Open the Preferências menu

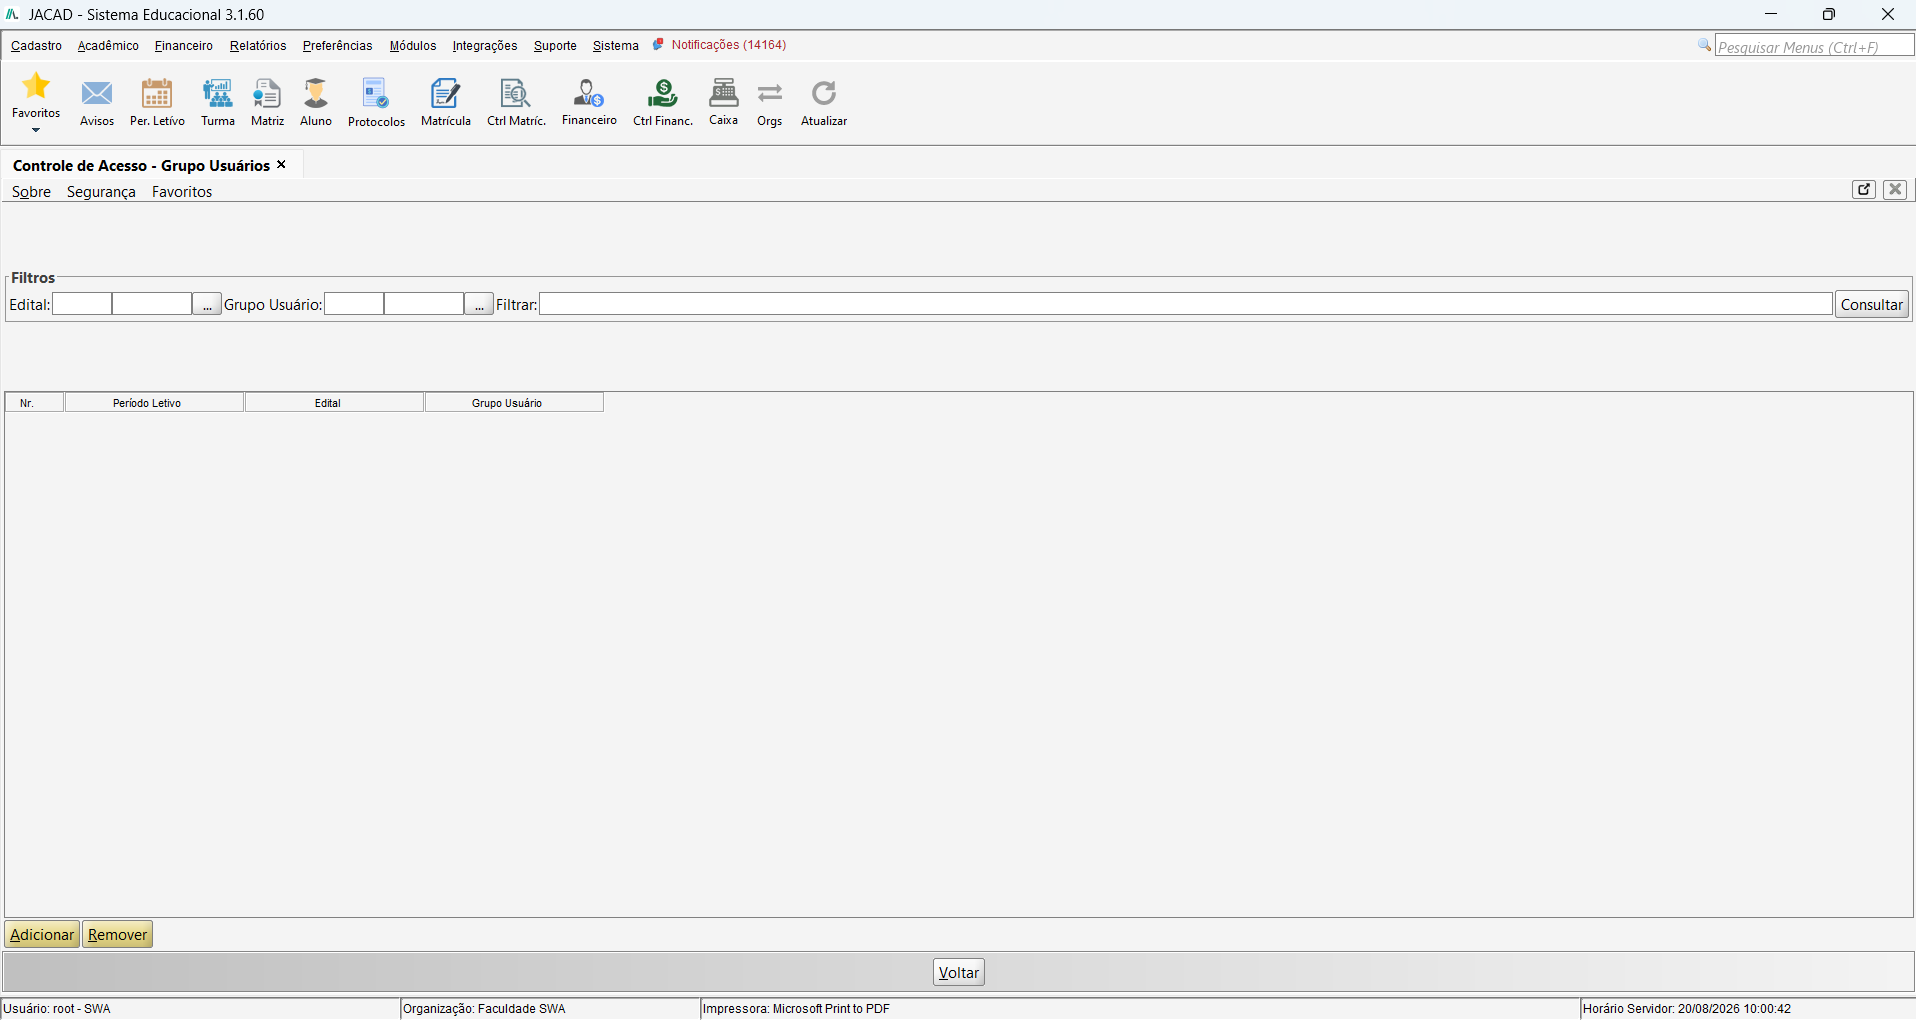(x=338, y=46)
